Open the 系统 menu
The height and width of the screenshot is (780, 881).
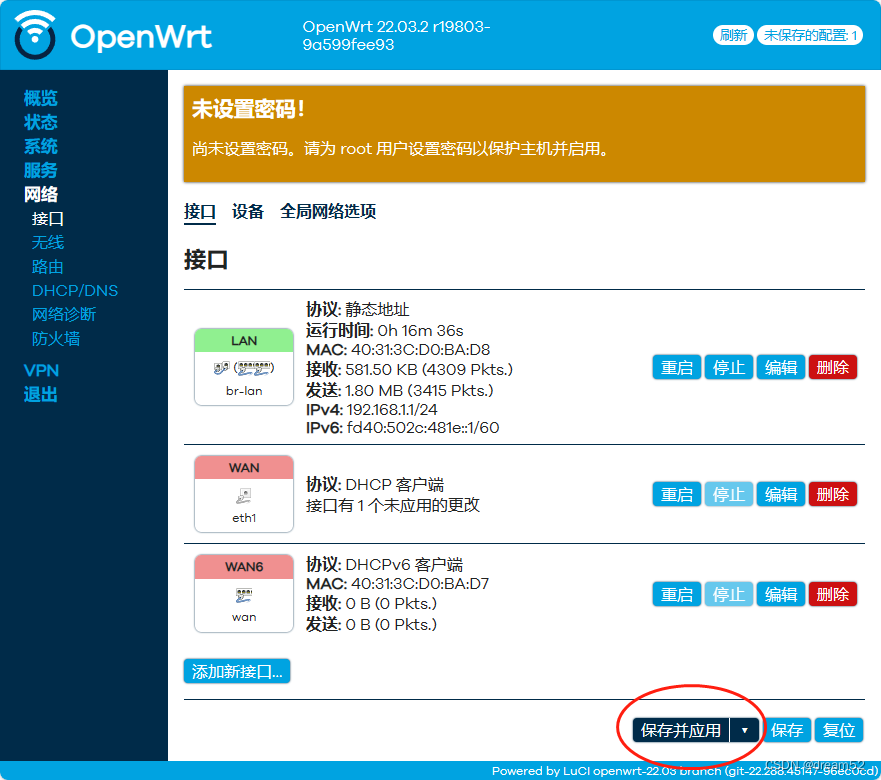click(40, 146)
